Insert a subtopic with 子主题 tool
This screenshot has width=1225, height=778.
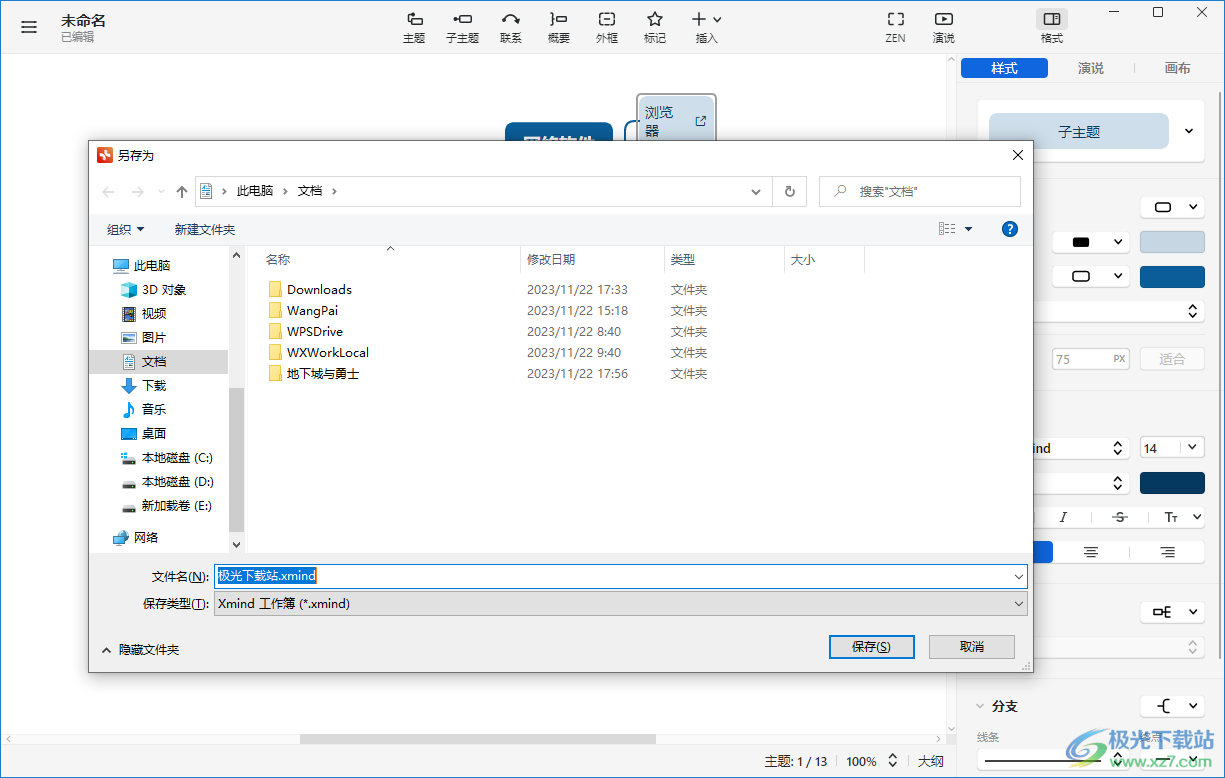point(462,27)
